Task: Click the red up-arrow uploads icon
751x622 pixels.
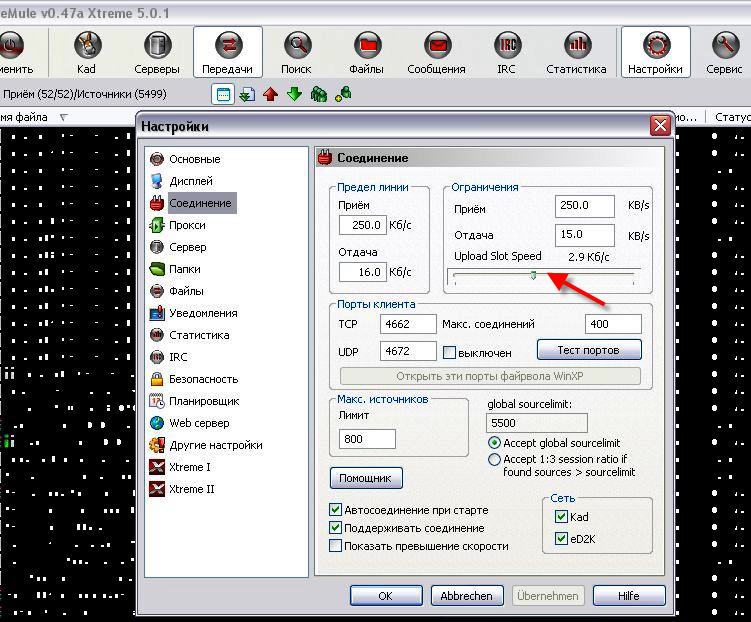Action: tap(271, 94)
